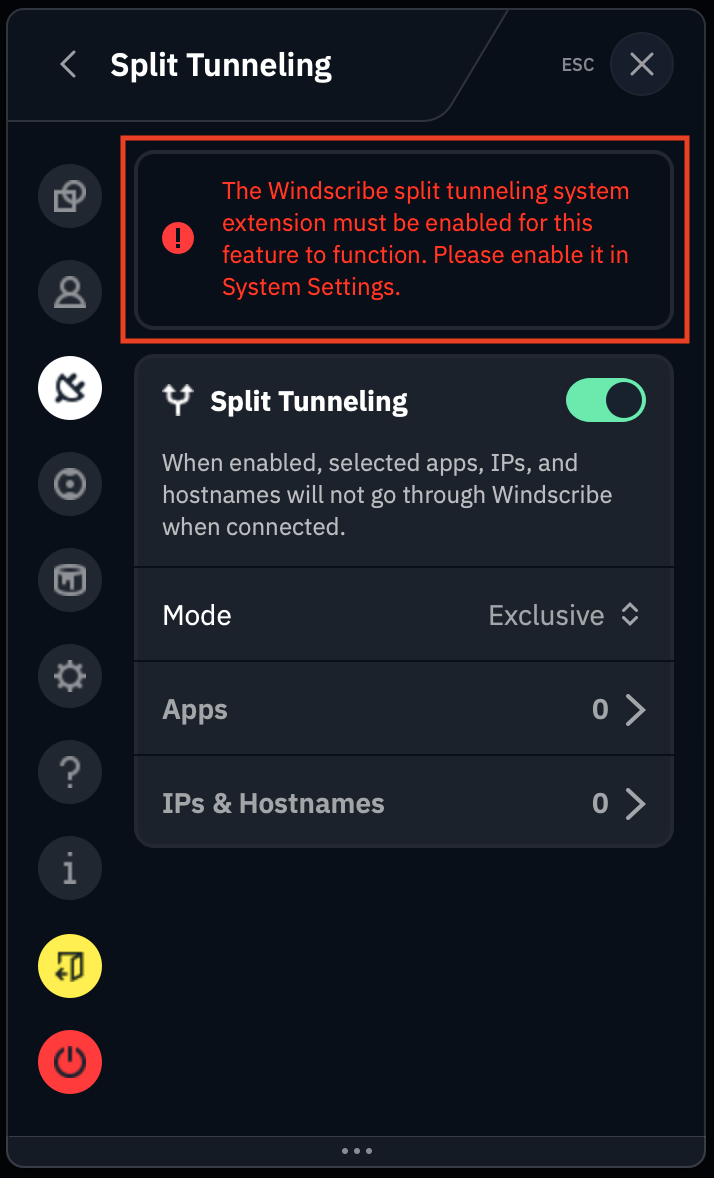Click the Help question mark icon
Viewport: 714px width, 1178px height.
coord(69,772)
